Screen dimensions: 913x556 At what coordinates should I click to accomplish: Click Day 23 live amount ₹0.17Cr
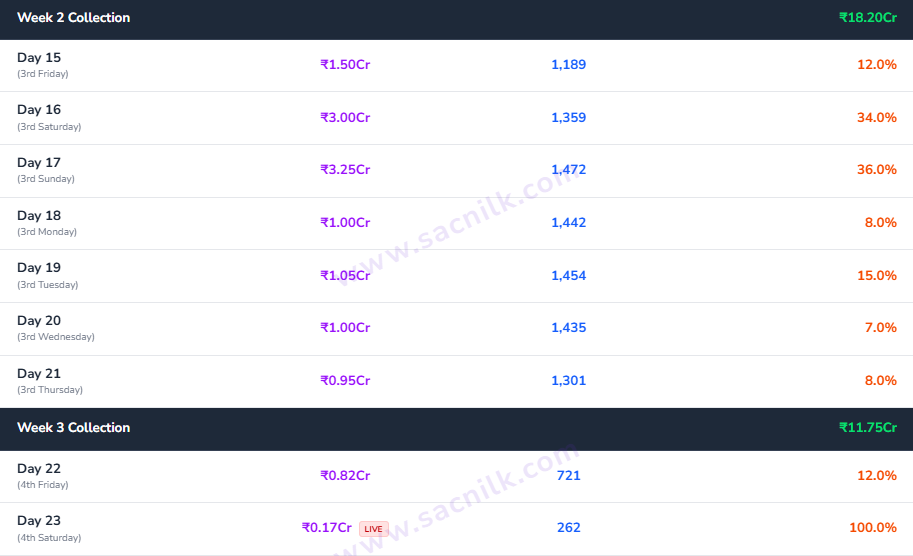pos(327,527)
